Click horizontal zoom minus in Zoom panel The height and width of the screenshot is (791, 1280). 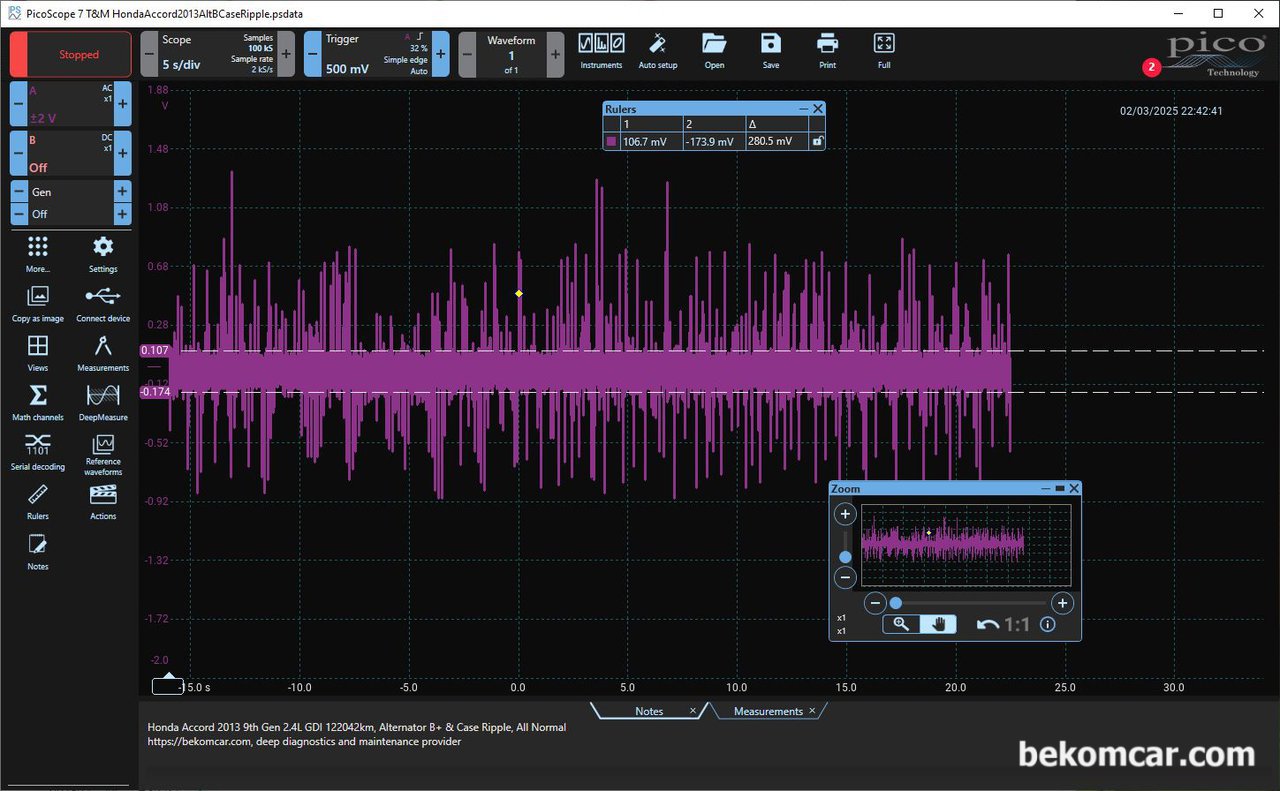[x=875, y=603]
